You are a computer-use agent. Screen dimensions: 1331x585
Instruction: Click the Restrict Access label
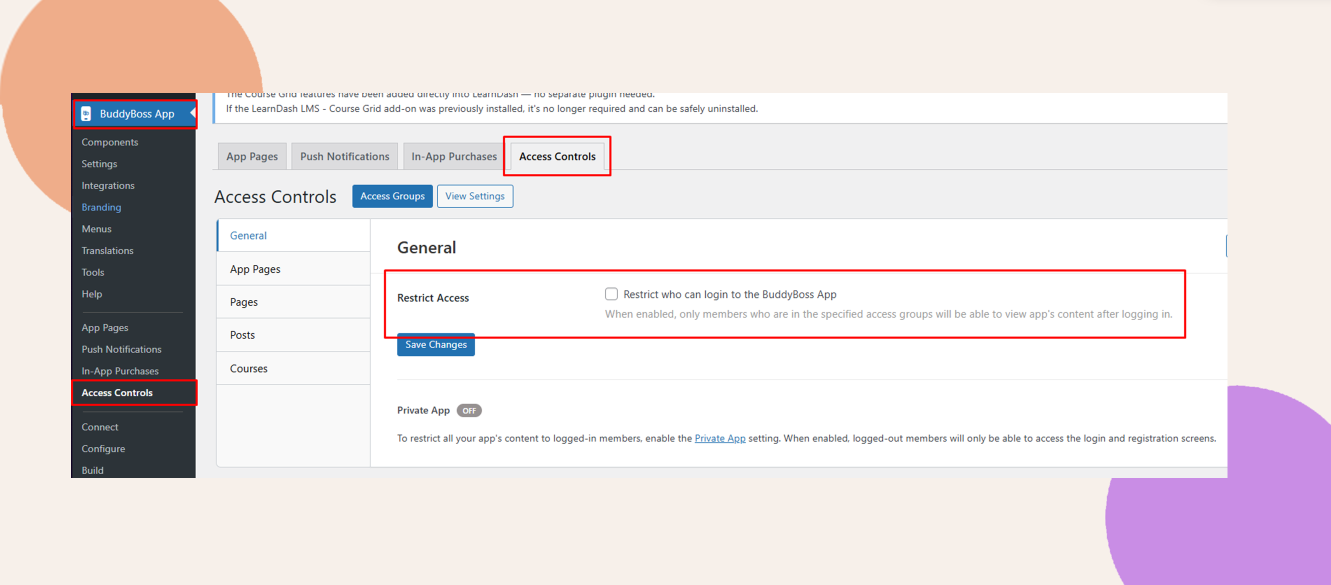[433, 298]
